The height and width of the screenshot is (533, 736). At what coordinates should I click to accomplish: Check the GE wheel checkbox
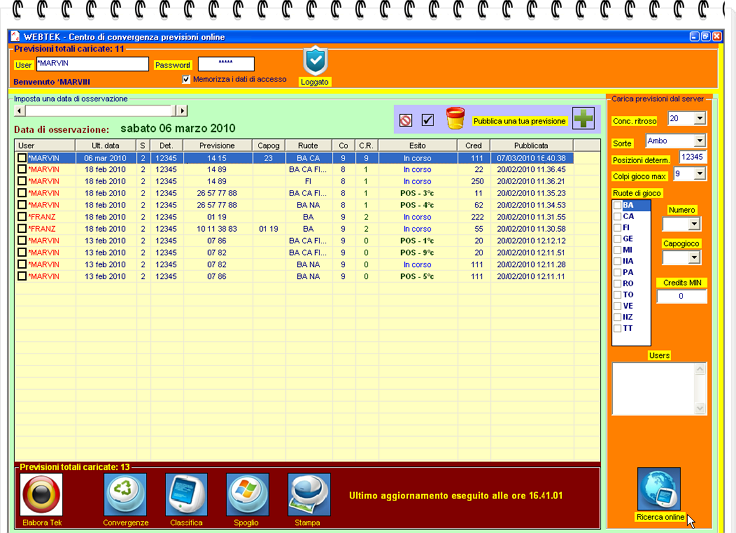[618, 239]
